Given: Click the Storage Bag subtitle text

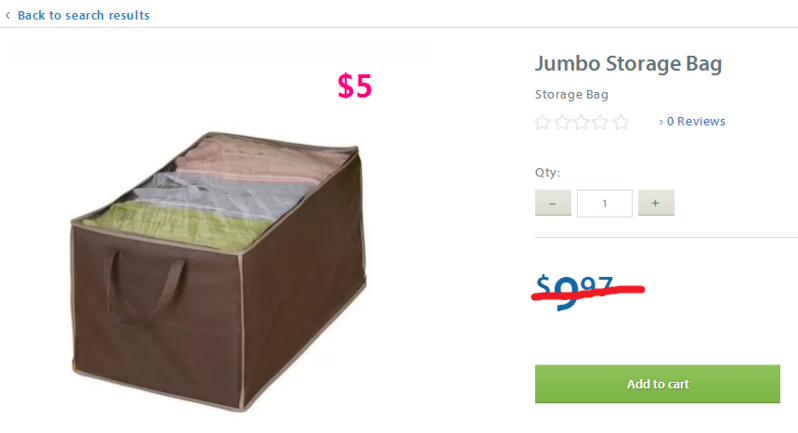Looking at the screenshot, I should 572,95.
